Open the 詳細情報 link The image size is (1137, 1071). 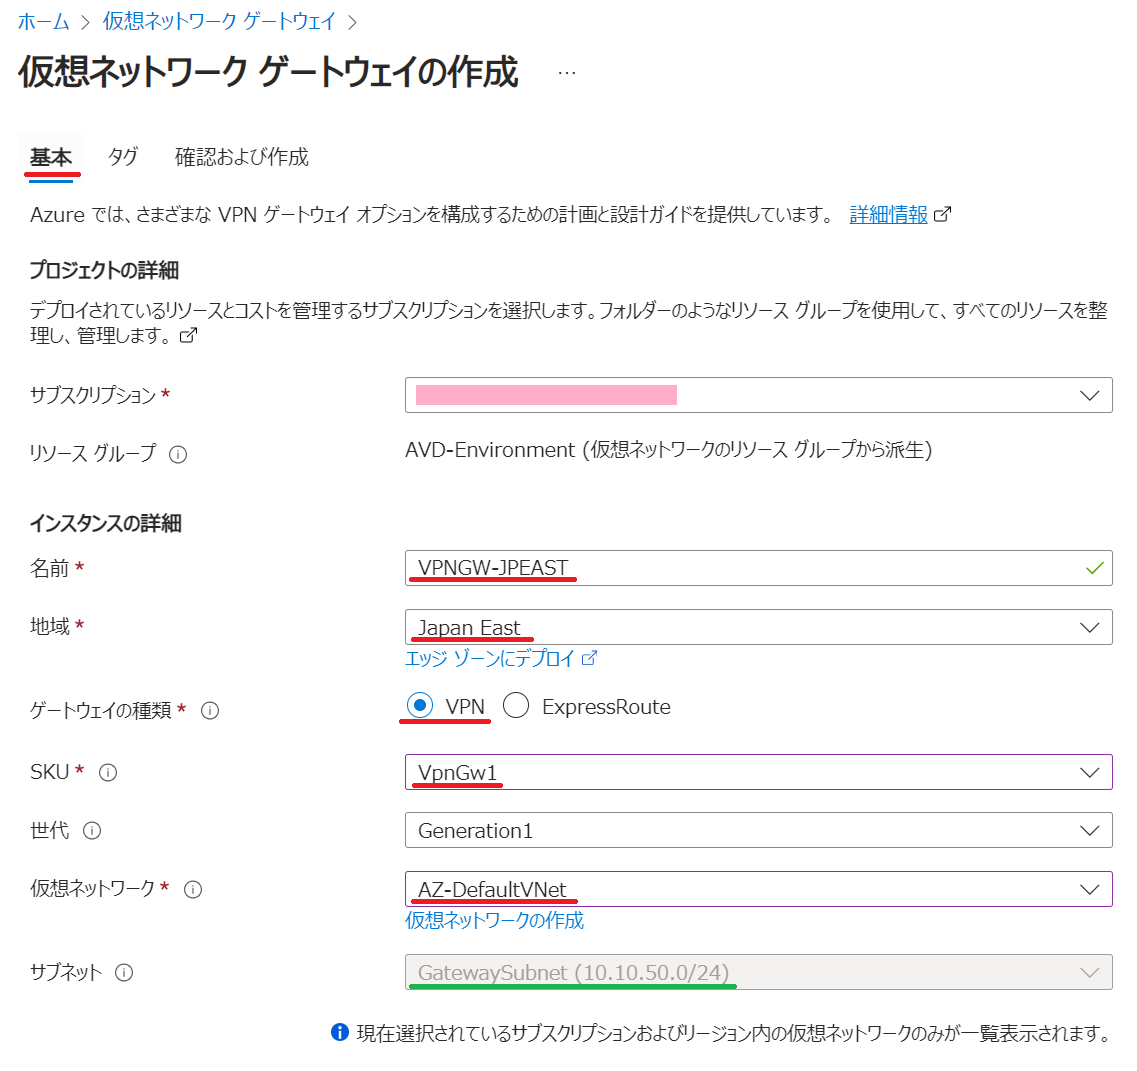888,215
